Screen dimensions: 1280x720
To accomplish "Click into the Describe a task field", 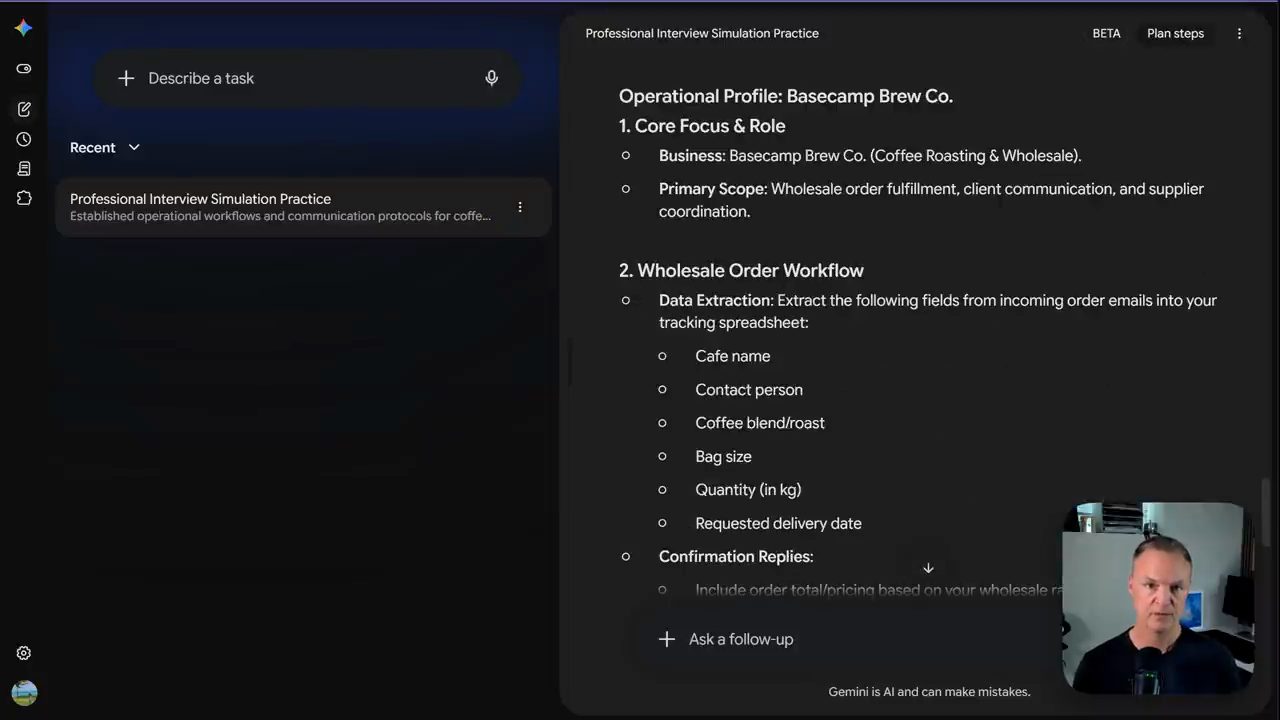I will [x=308, y=78].
